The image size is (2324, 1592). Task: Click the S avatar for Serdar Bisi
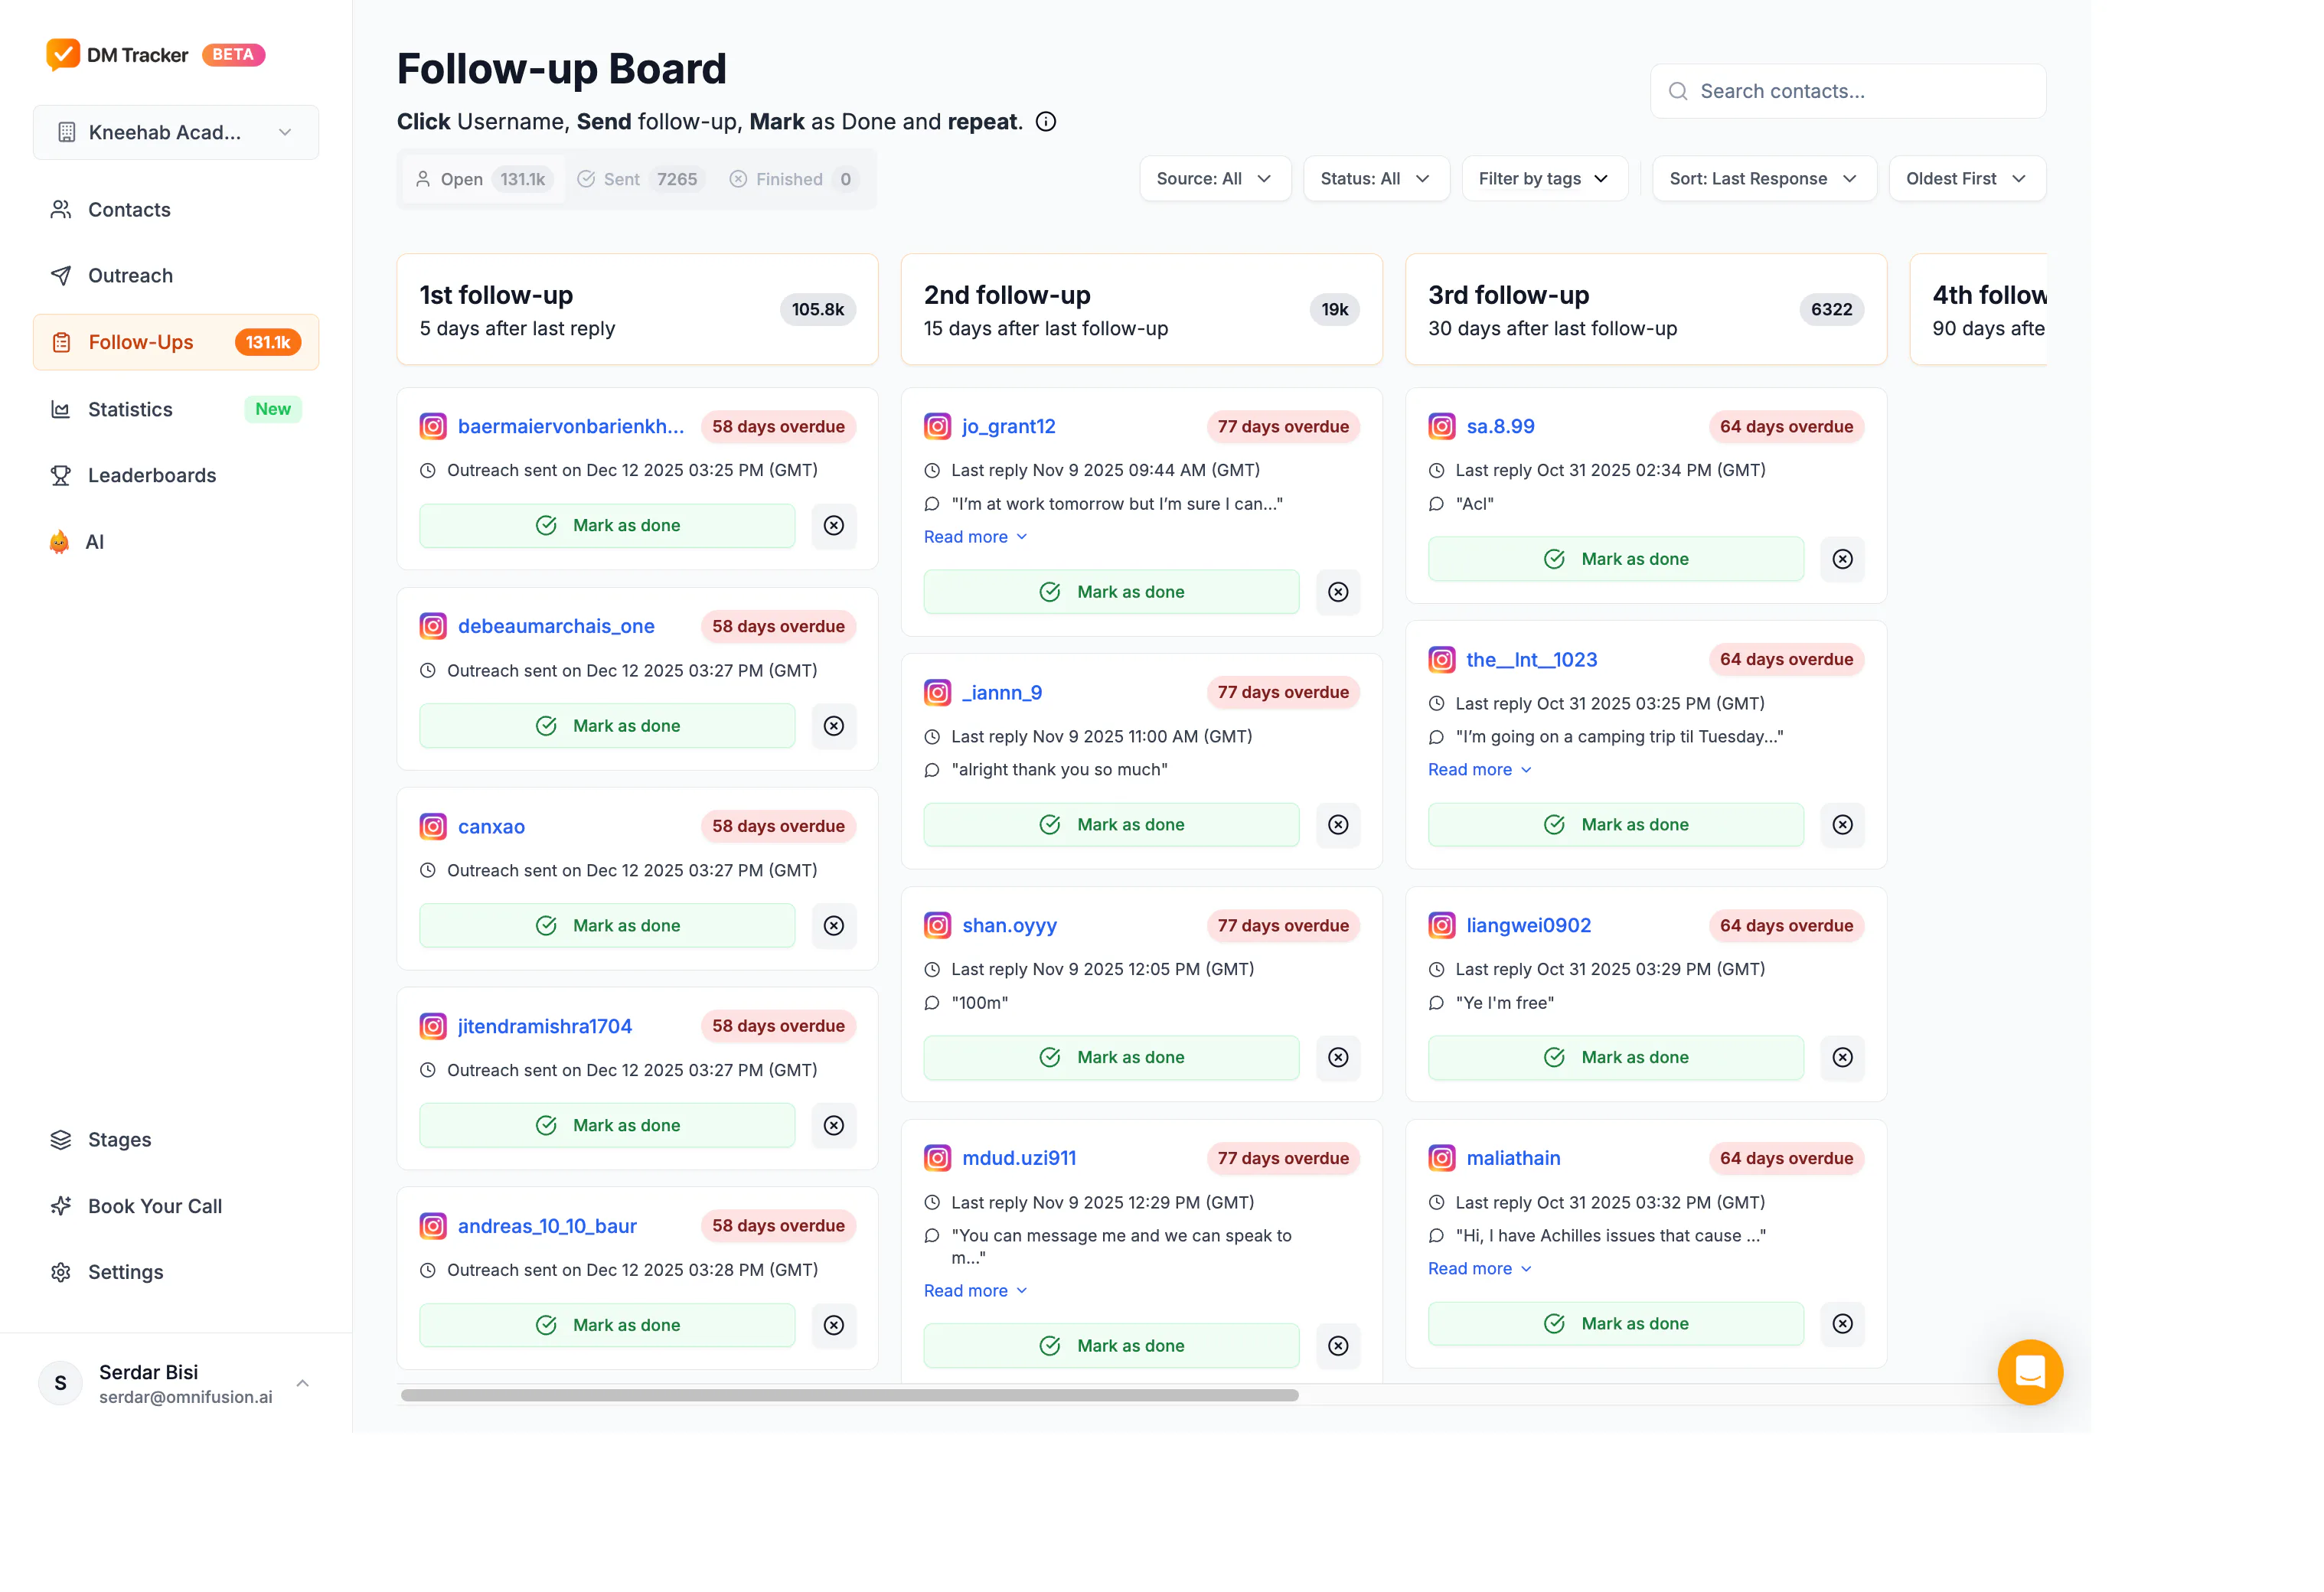61,1383
